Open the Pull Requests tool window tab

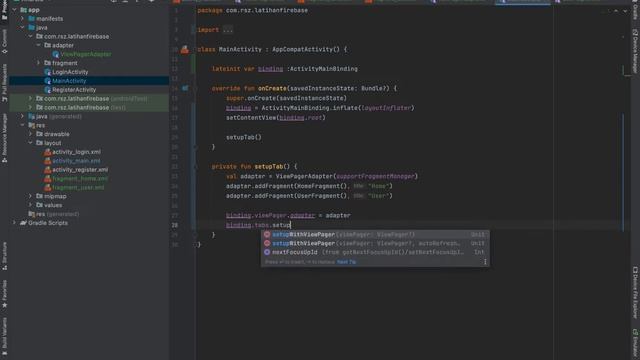(4, 83)
